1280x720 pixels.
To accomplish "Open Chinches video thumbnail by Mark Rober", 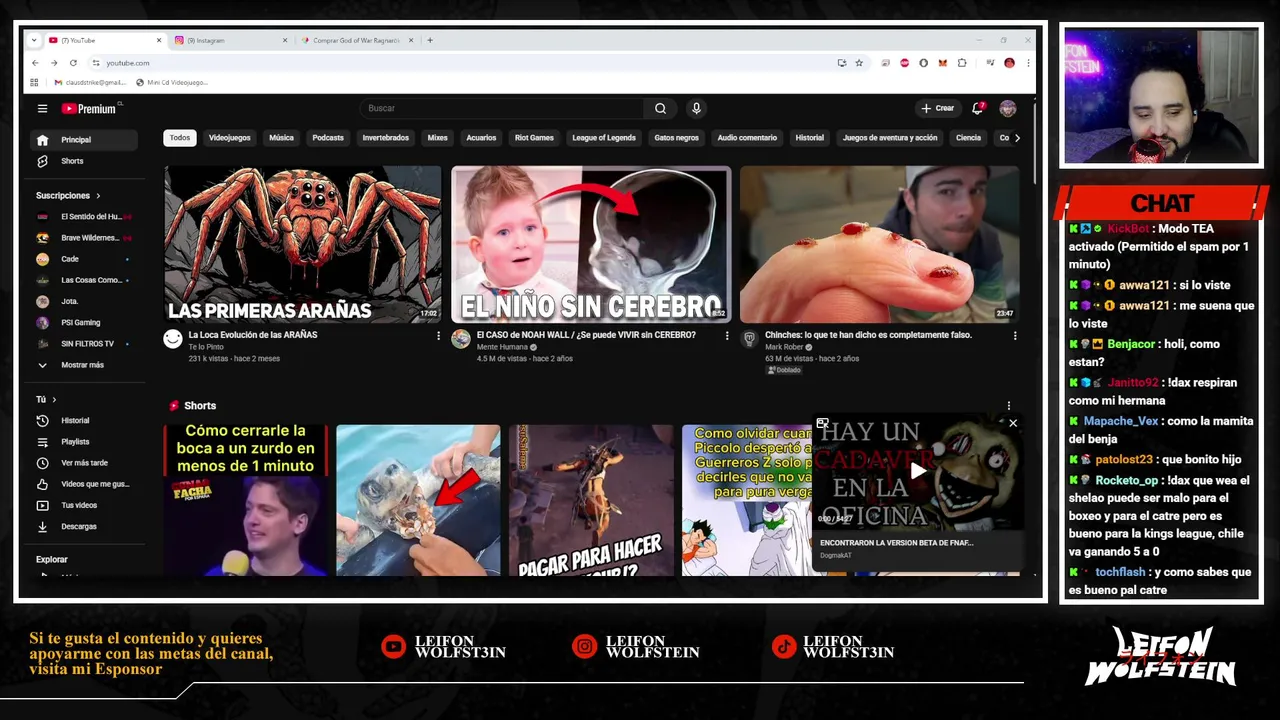I will 880,244.
